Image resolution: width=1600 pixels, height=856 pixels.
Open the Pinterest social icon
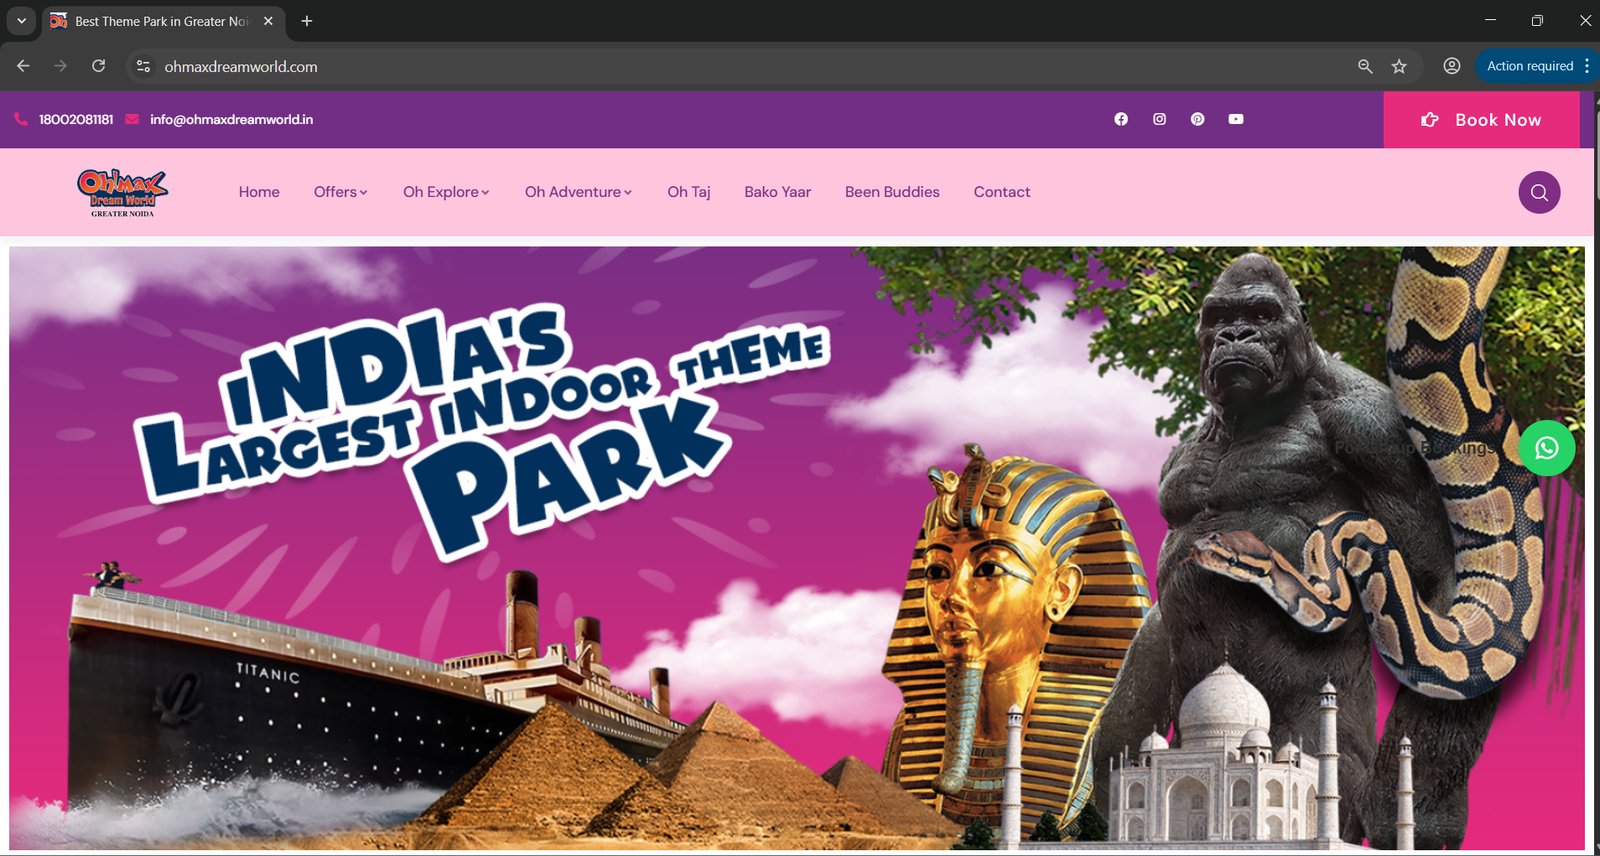(x=1197, y=119)
